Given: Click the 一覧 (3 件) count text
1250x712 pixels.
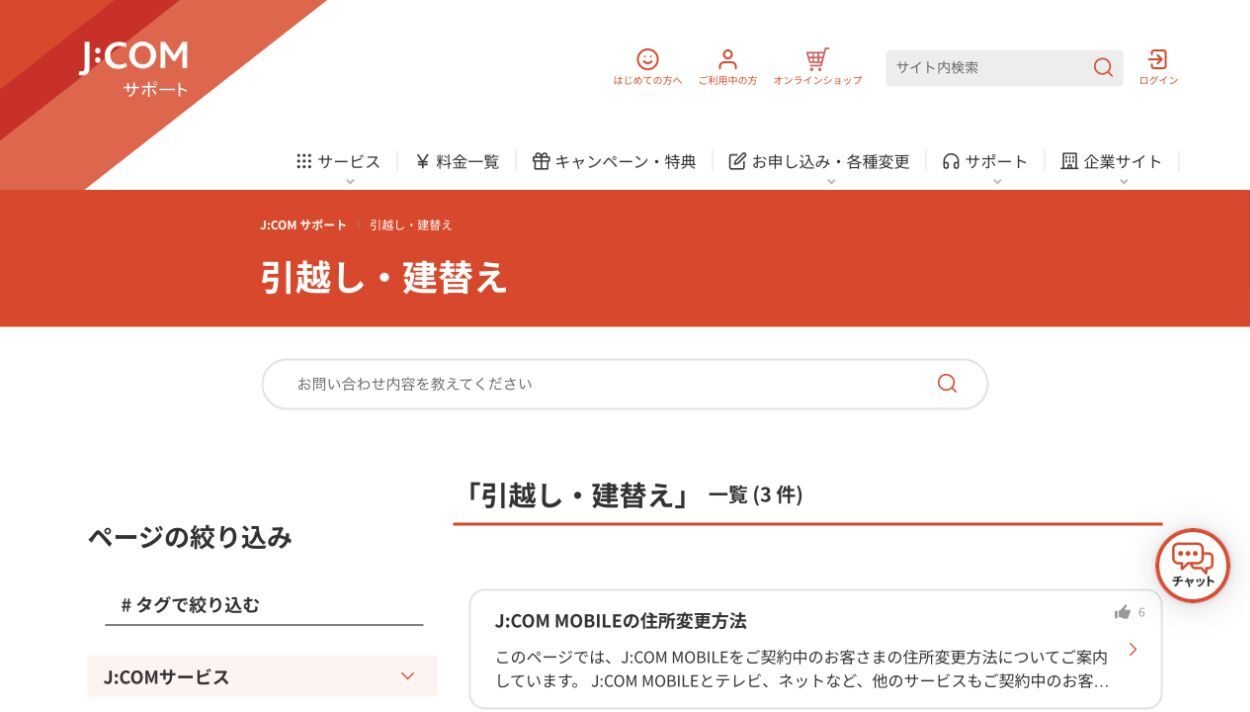Looking at the screenshot, I should pyautogui.click(x=755, y=495).
